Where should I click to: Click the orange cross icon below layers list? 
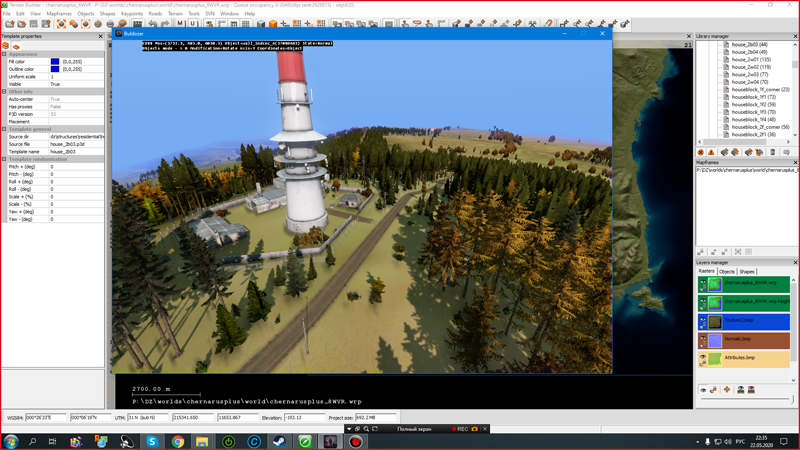tap(727, 390)
